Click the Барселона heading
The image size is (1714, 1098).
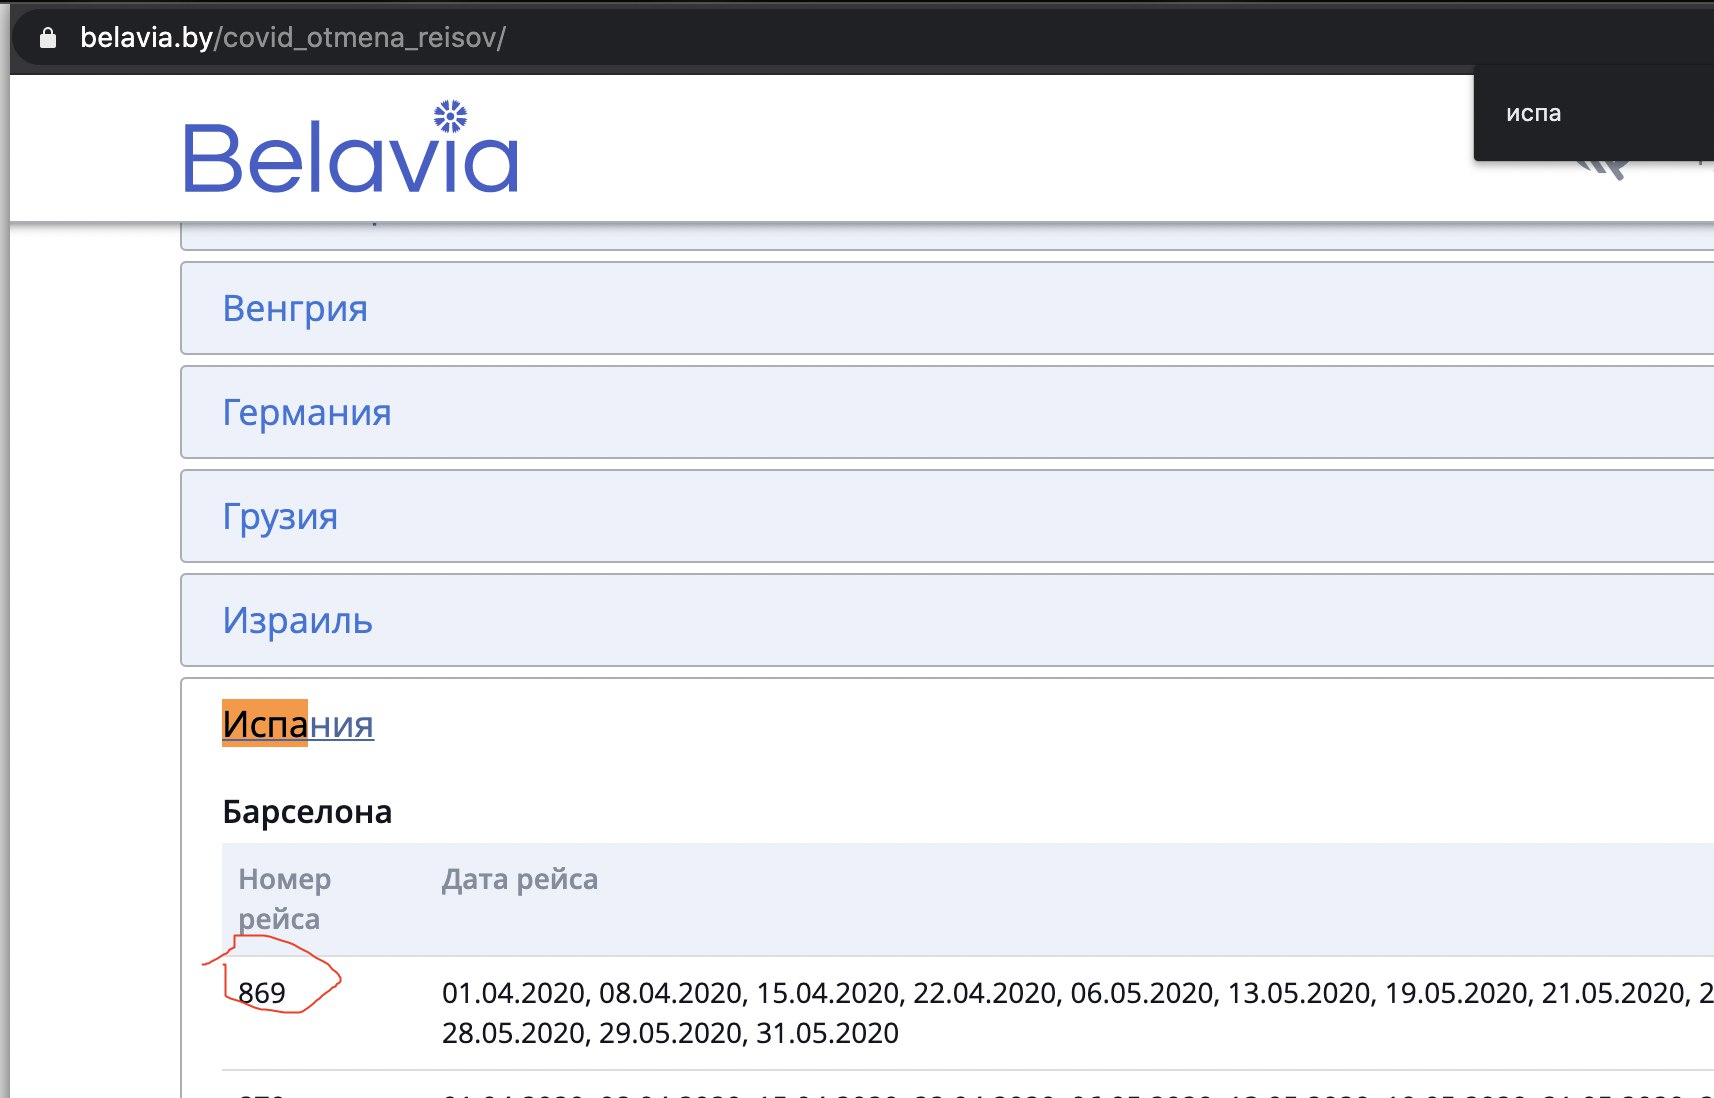point(307,811)
